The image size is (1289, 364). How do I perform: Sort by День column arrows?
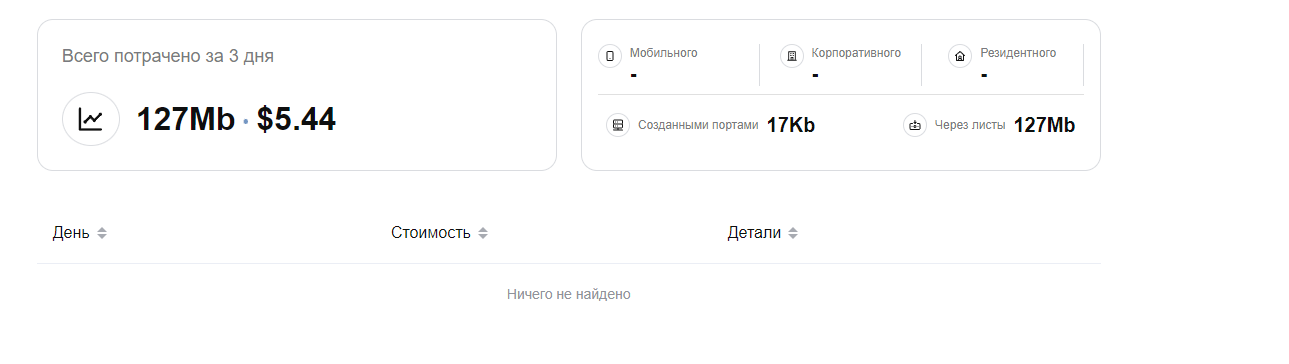(x=102, y=233)
